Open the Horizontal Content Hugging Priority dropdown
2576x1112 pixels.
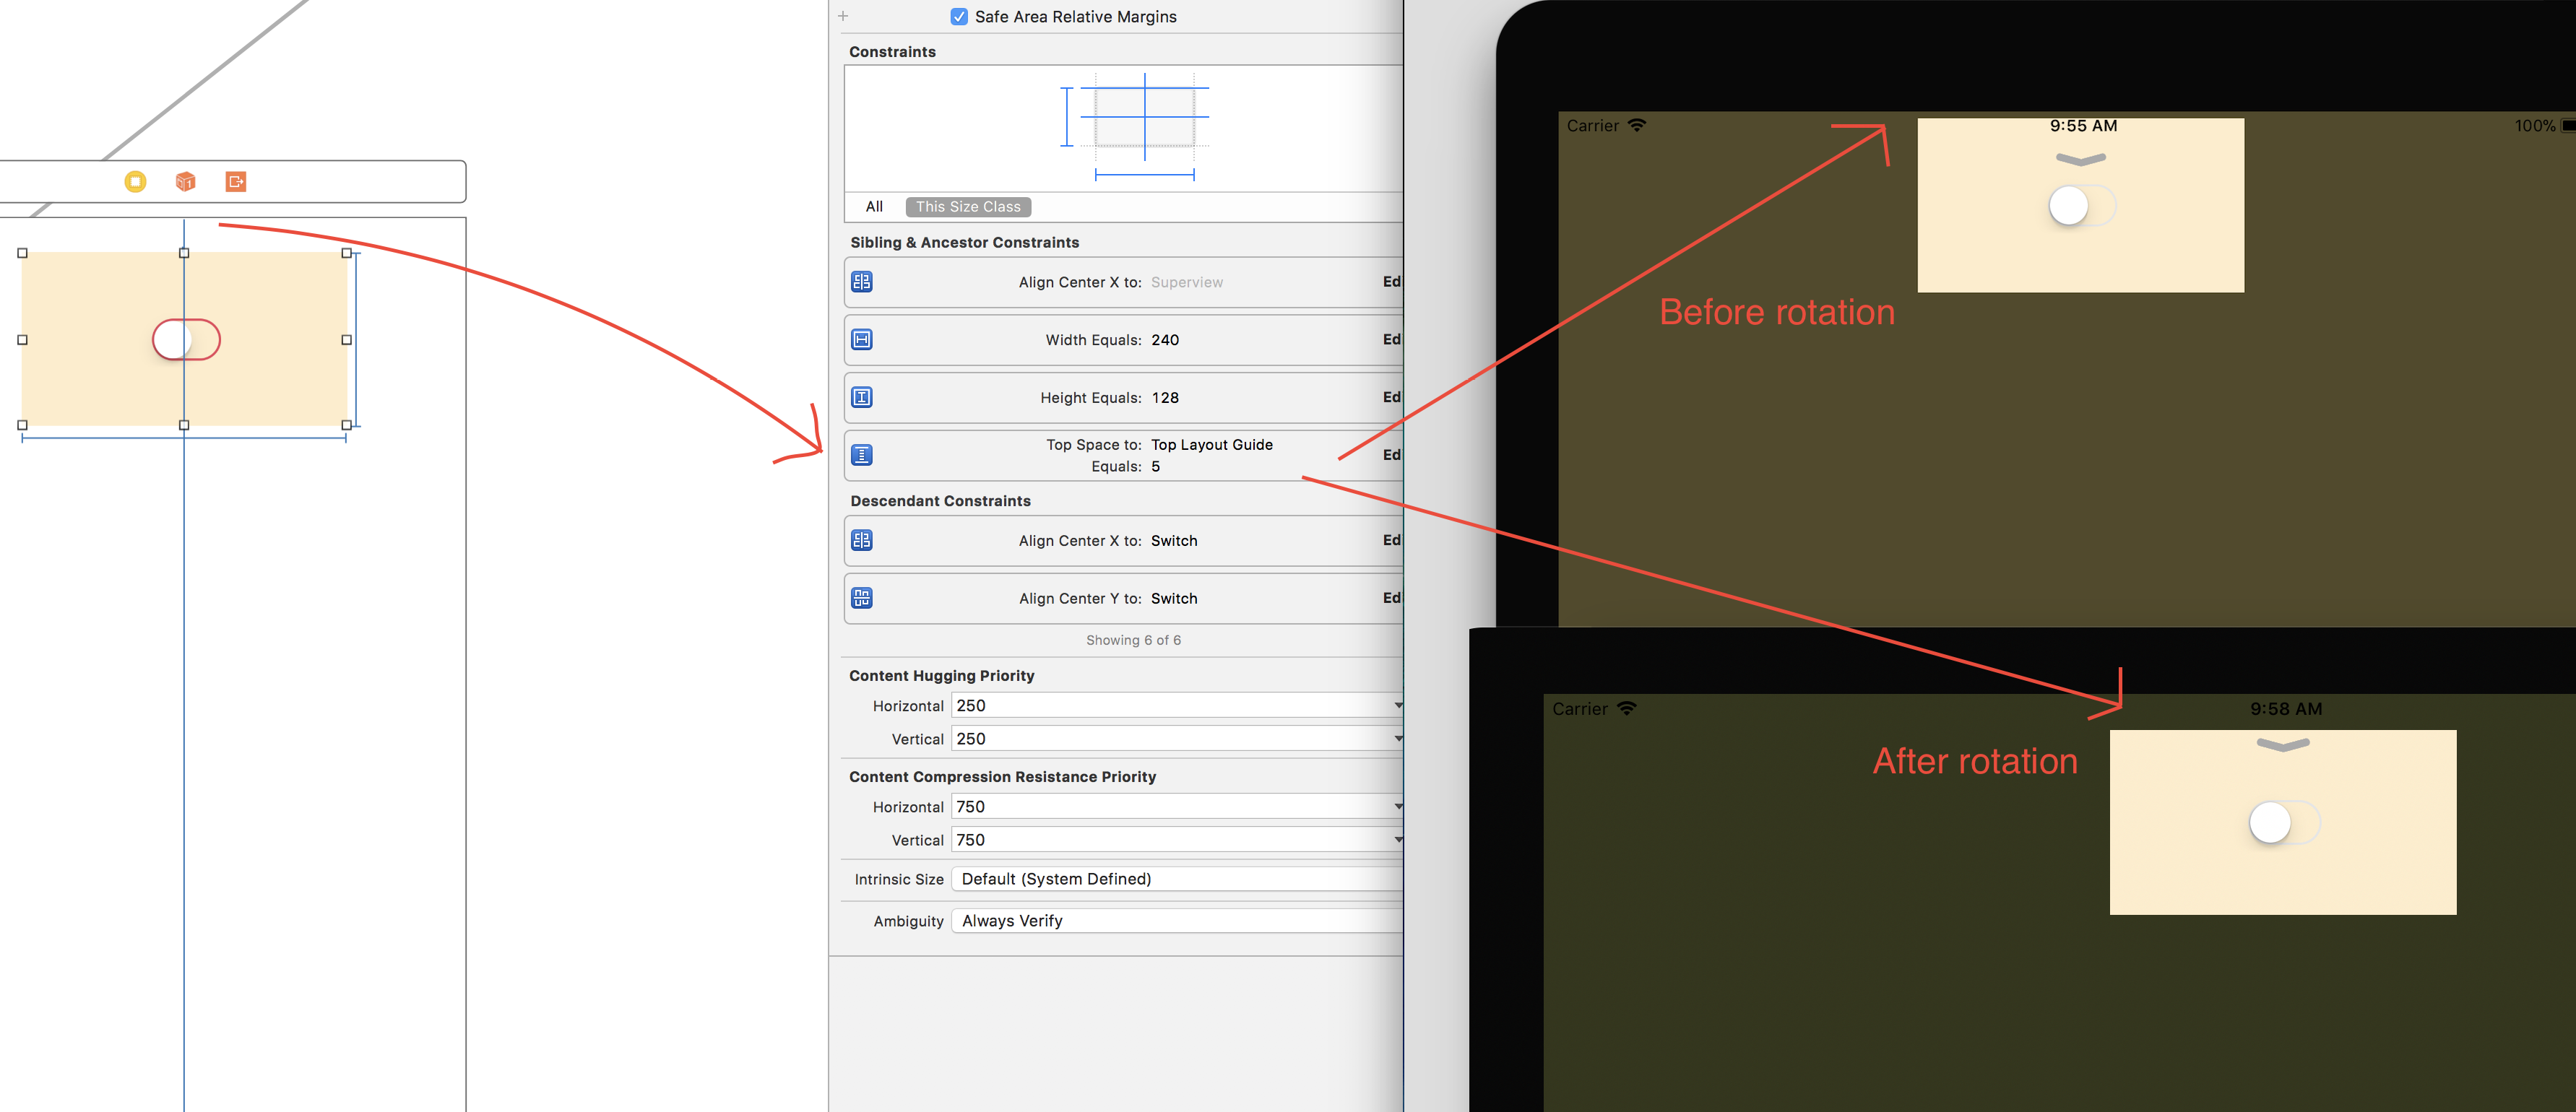tap(1398, 705)
